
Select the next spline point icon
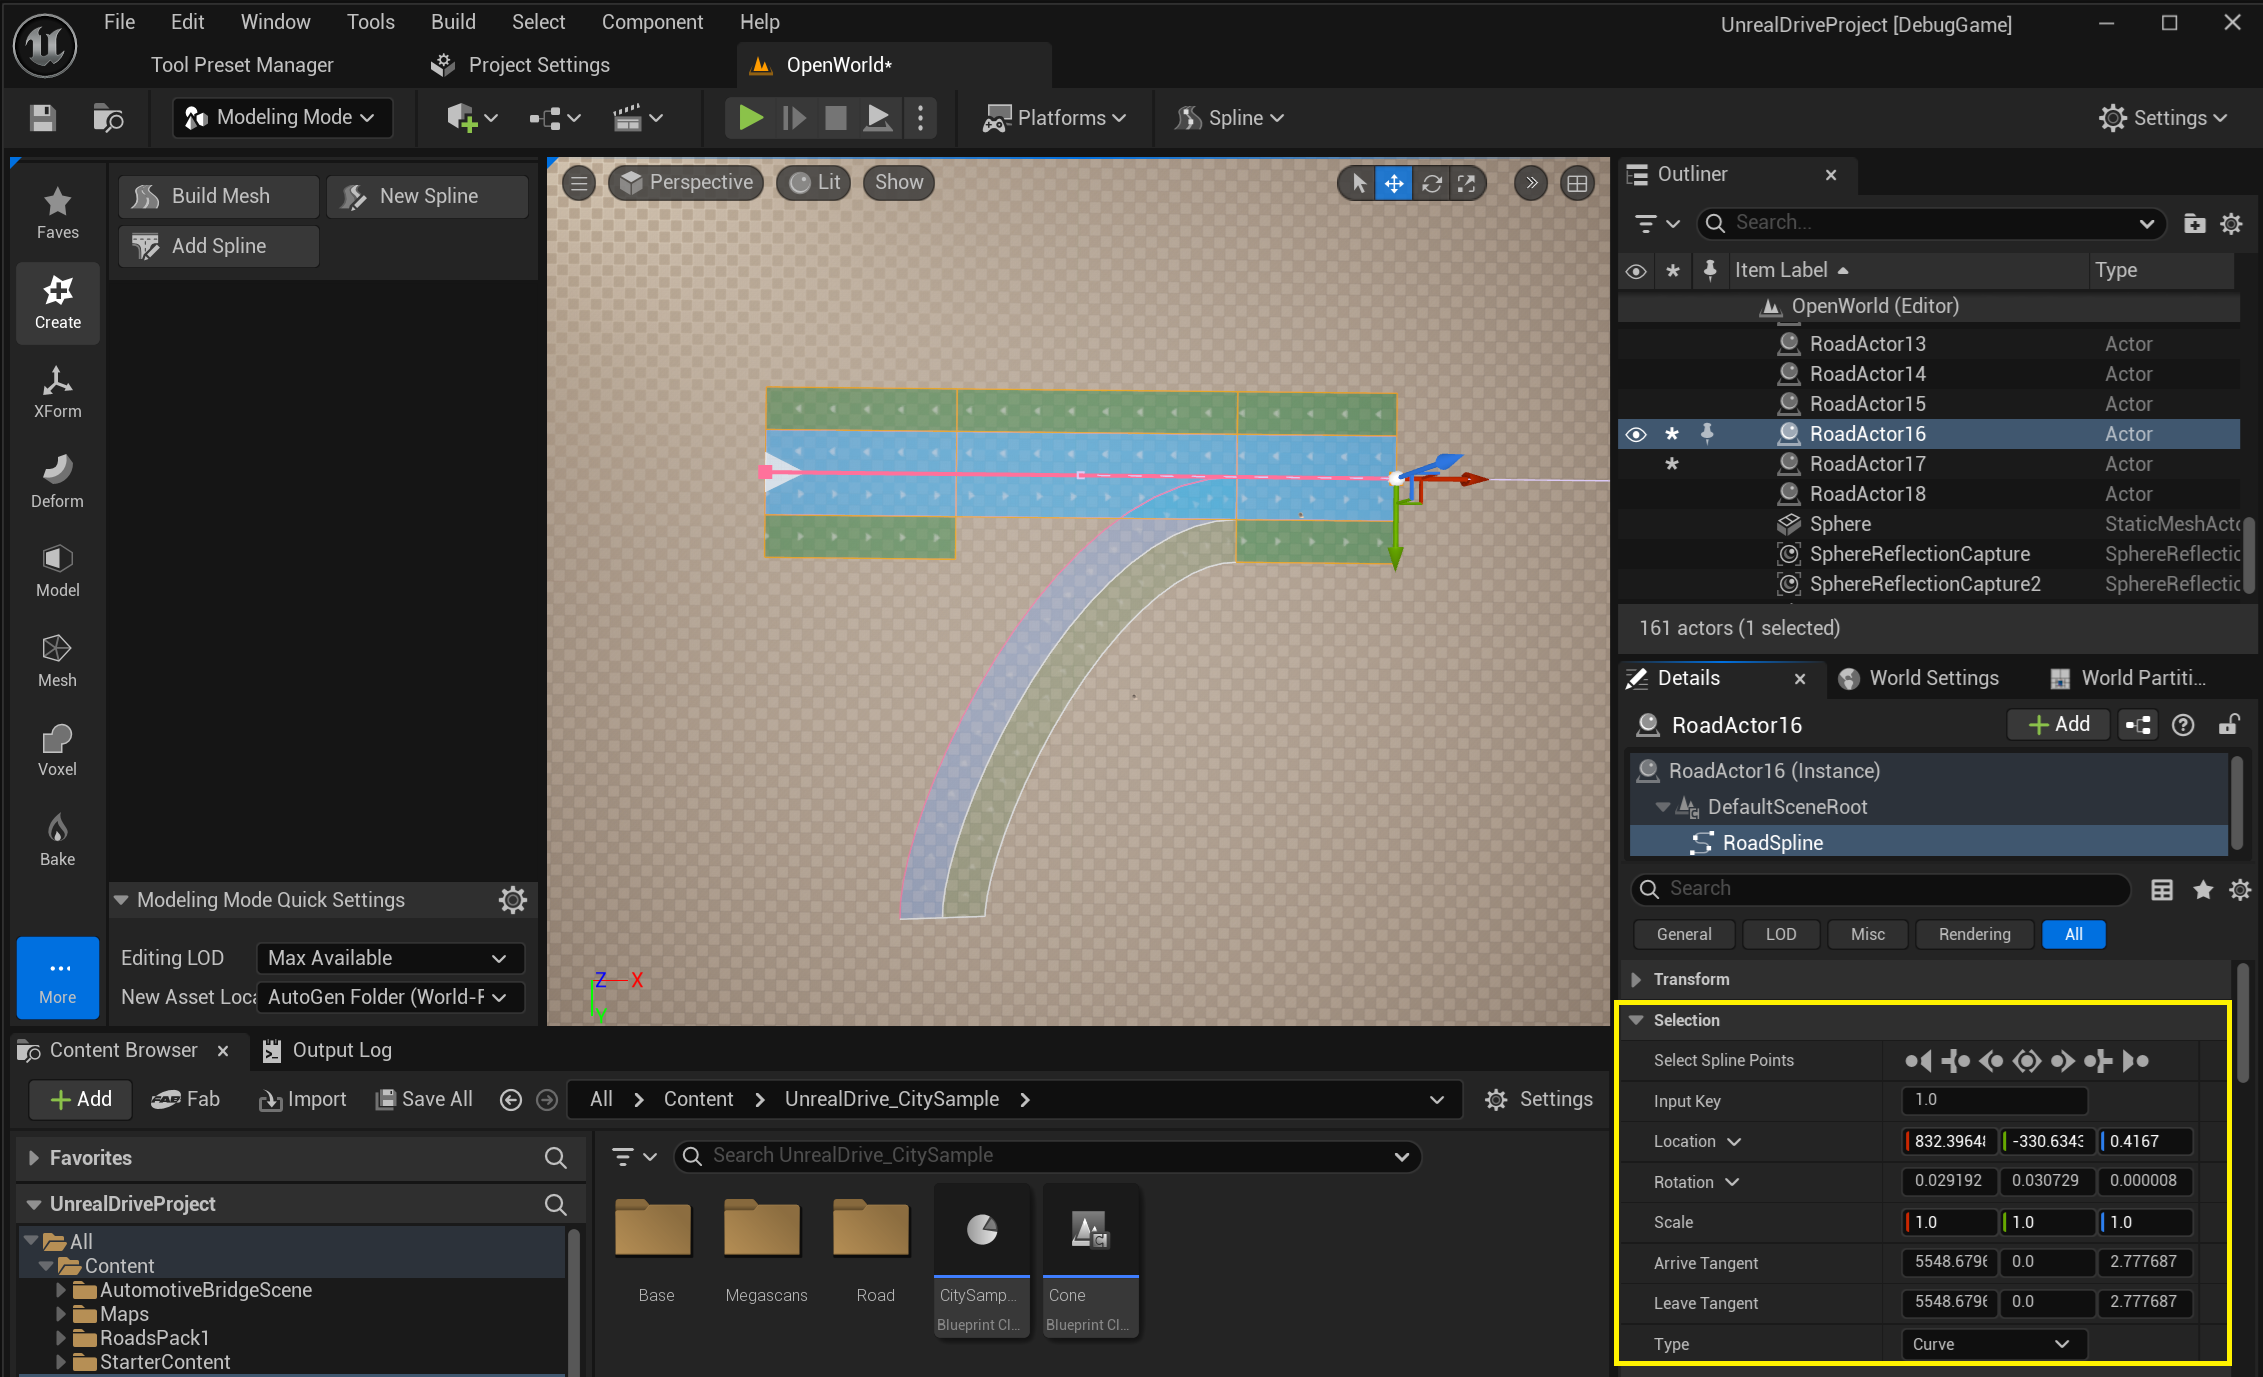(2062, 1061)
